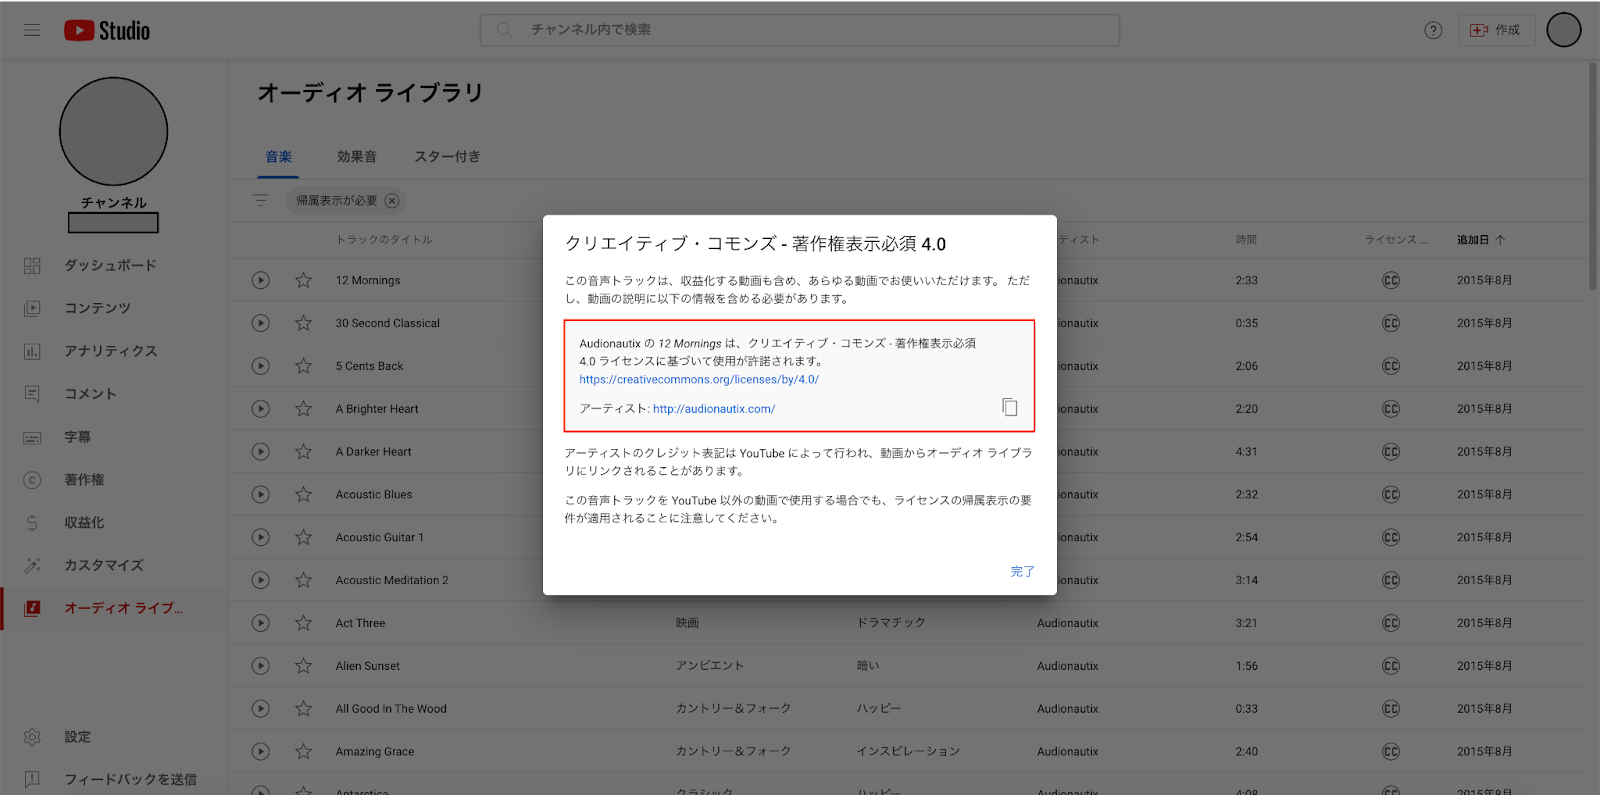Click the channel search field

pos(800,30)
